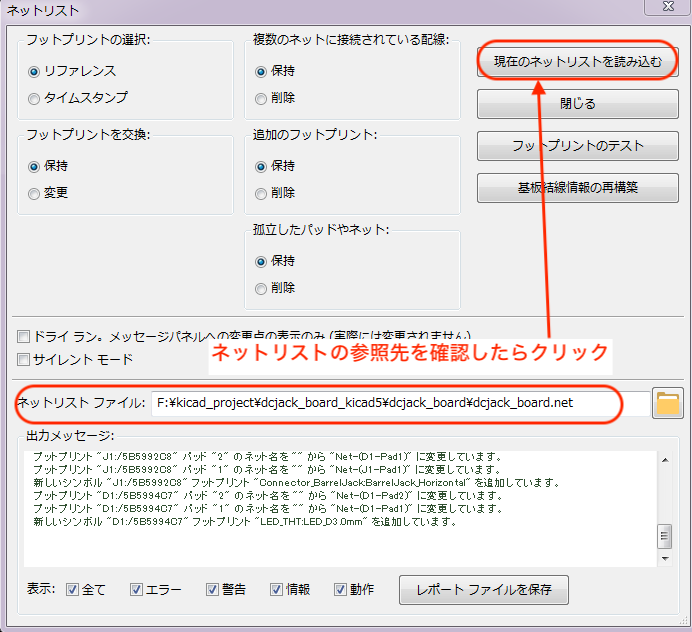Toggle the エラー display checkbox
Viewport: 692px width, 632px height.
click(x=136, y=590)
